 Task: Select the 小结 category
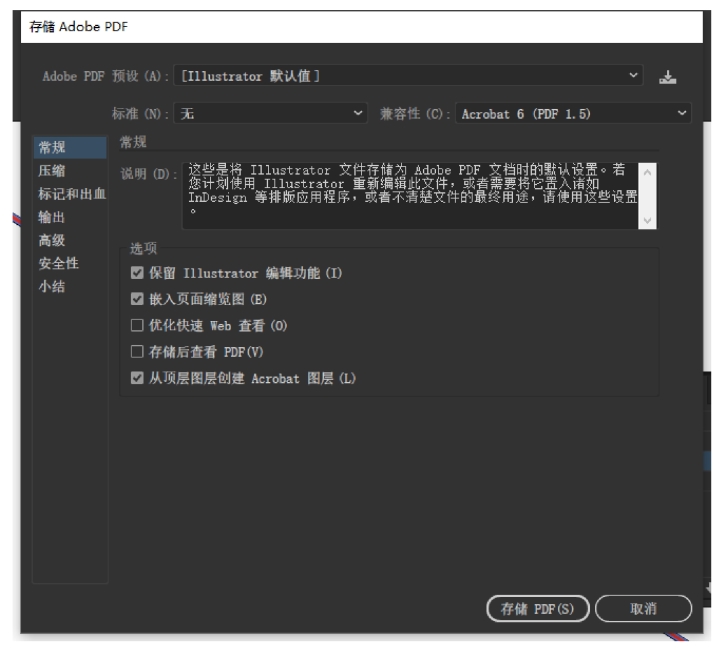click(70, 286)
